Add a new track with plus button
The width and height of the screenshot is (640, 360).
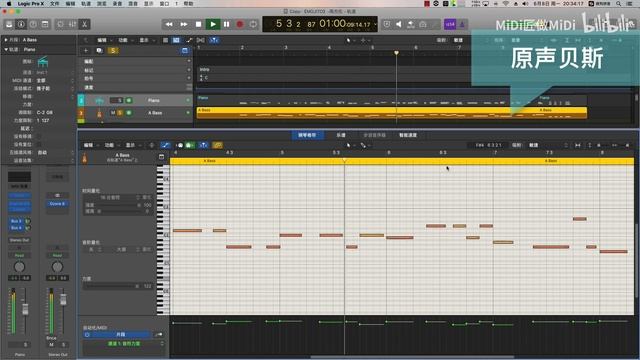click(x=86, y=51)
